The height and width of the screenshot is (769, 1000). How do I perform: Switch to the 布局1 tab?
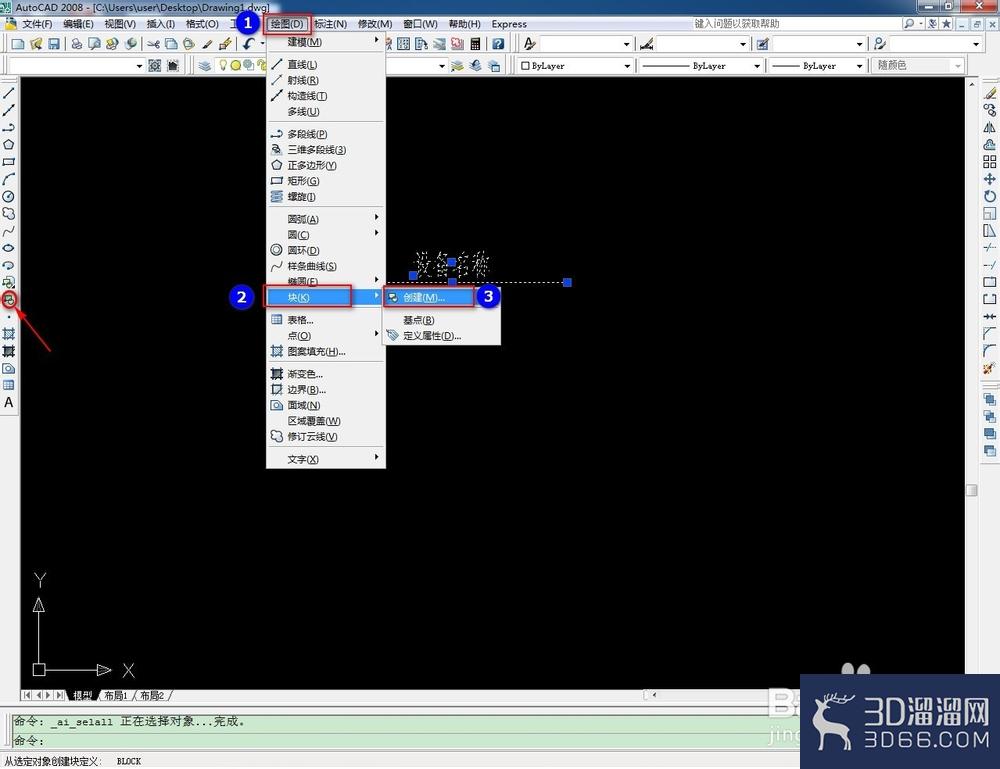(x=115, y=695)
